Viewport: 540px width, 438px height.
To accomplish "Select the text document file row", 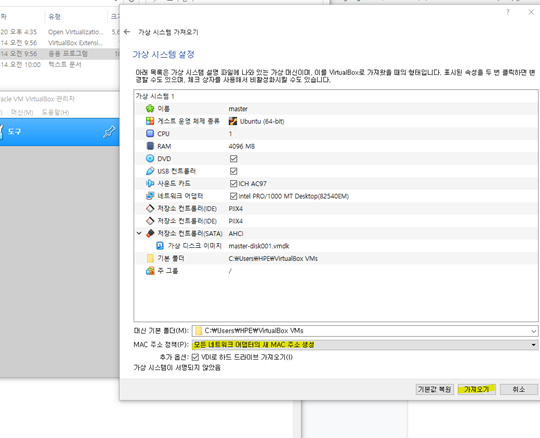I will 60,64.
